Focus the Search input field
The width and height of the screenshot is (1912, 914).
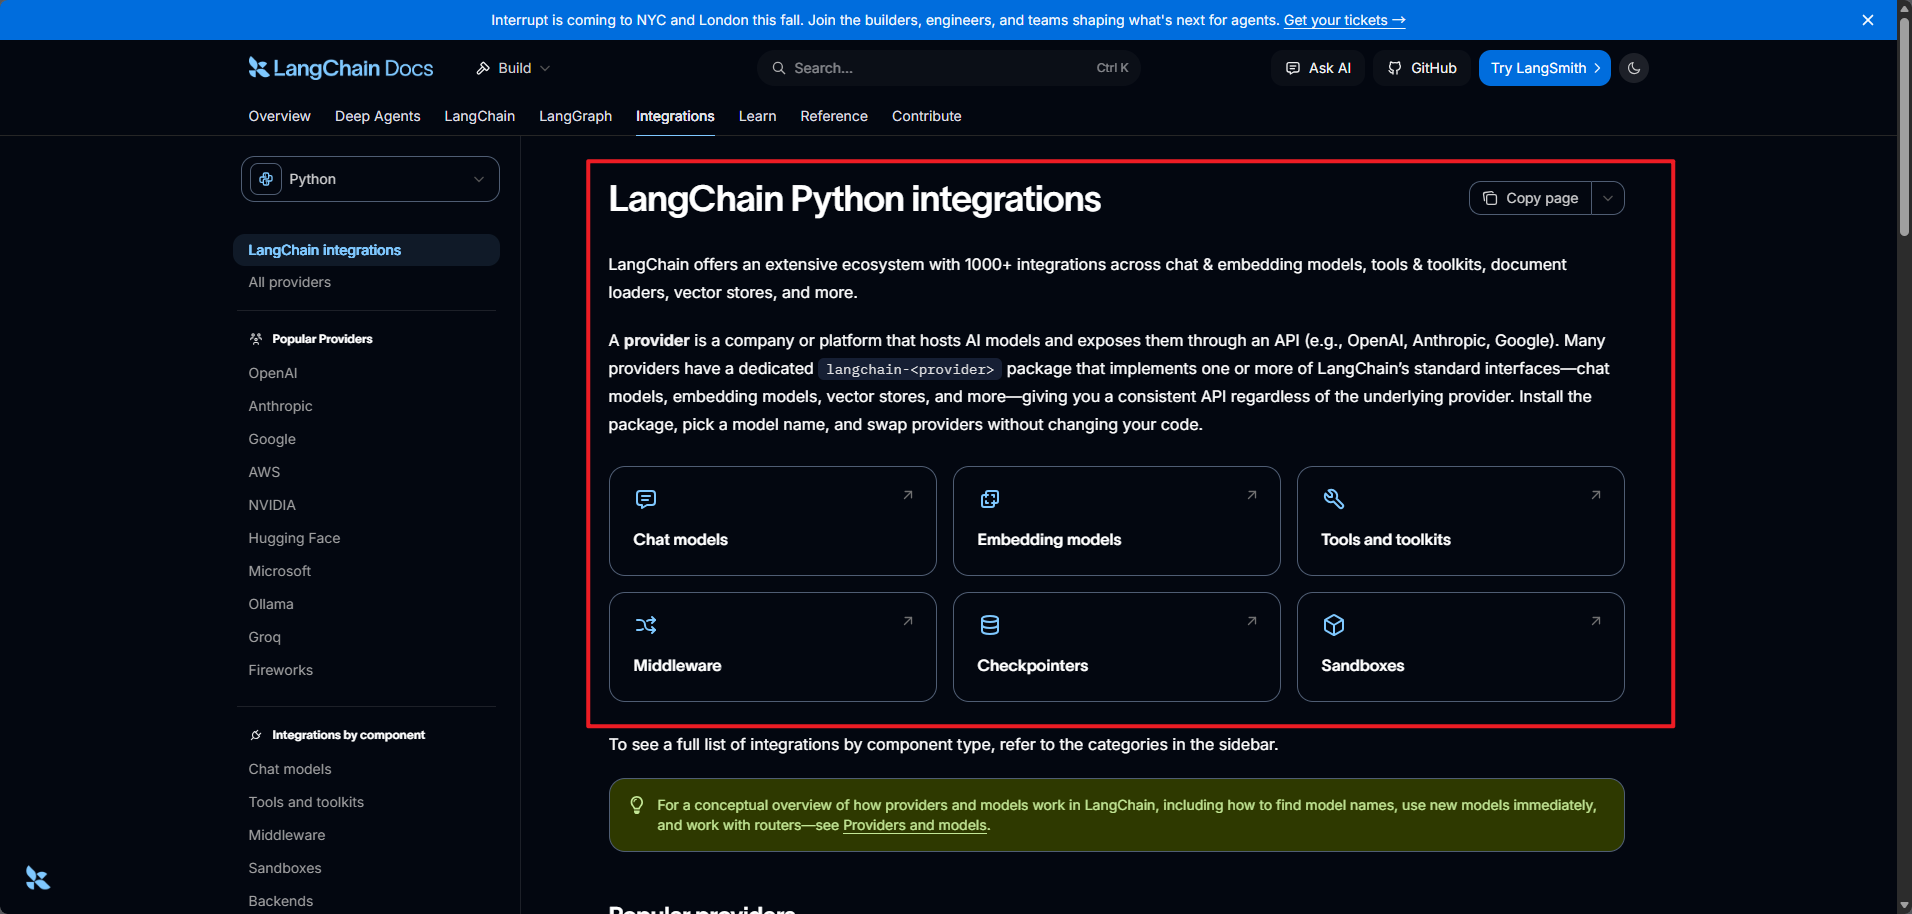pos(949,68)
